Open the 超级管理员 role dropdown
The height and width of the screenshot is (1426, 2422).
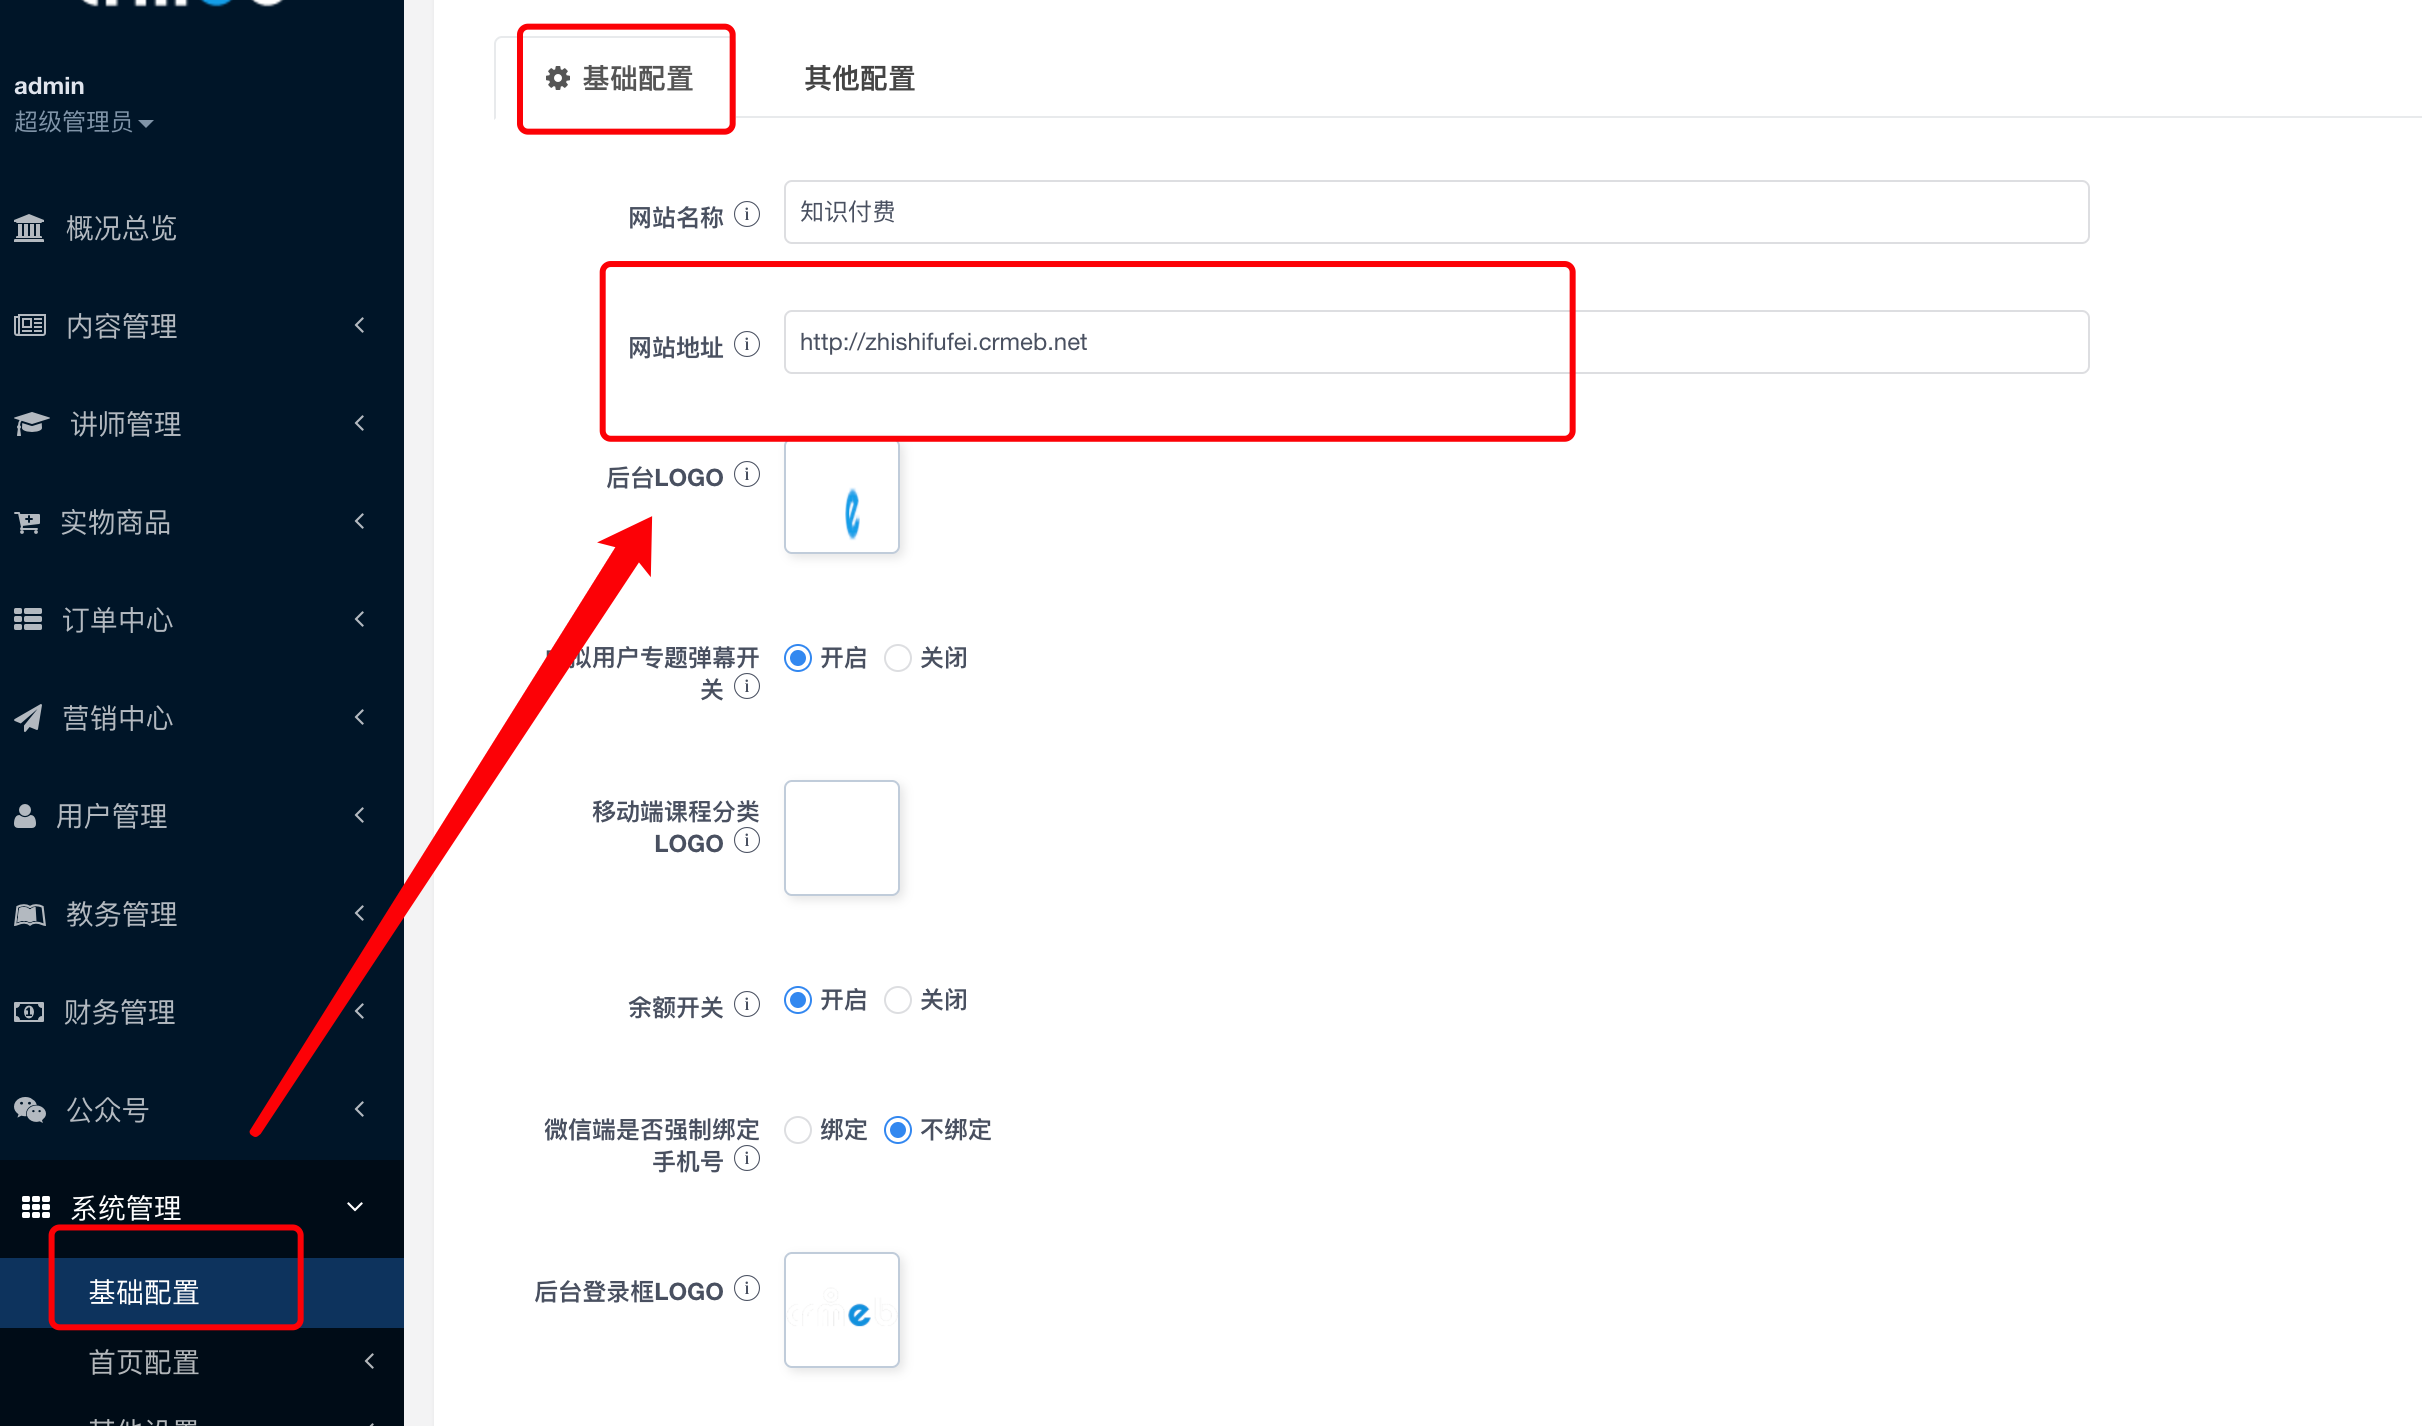(84, 122)
